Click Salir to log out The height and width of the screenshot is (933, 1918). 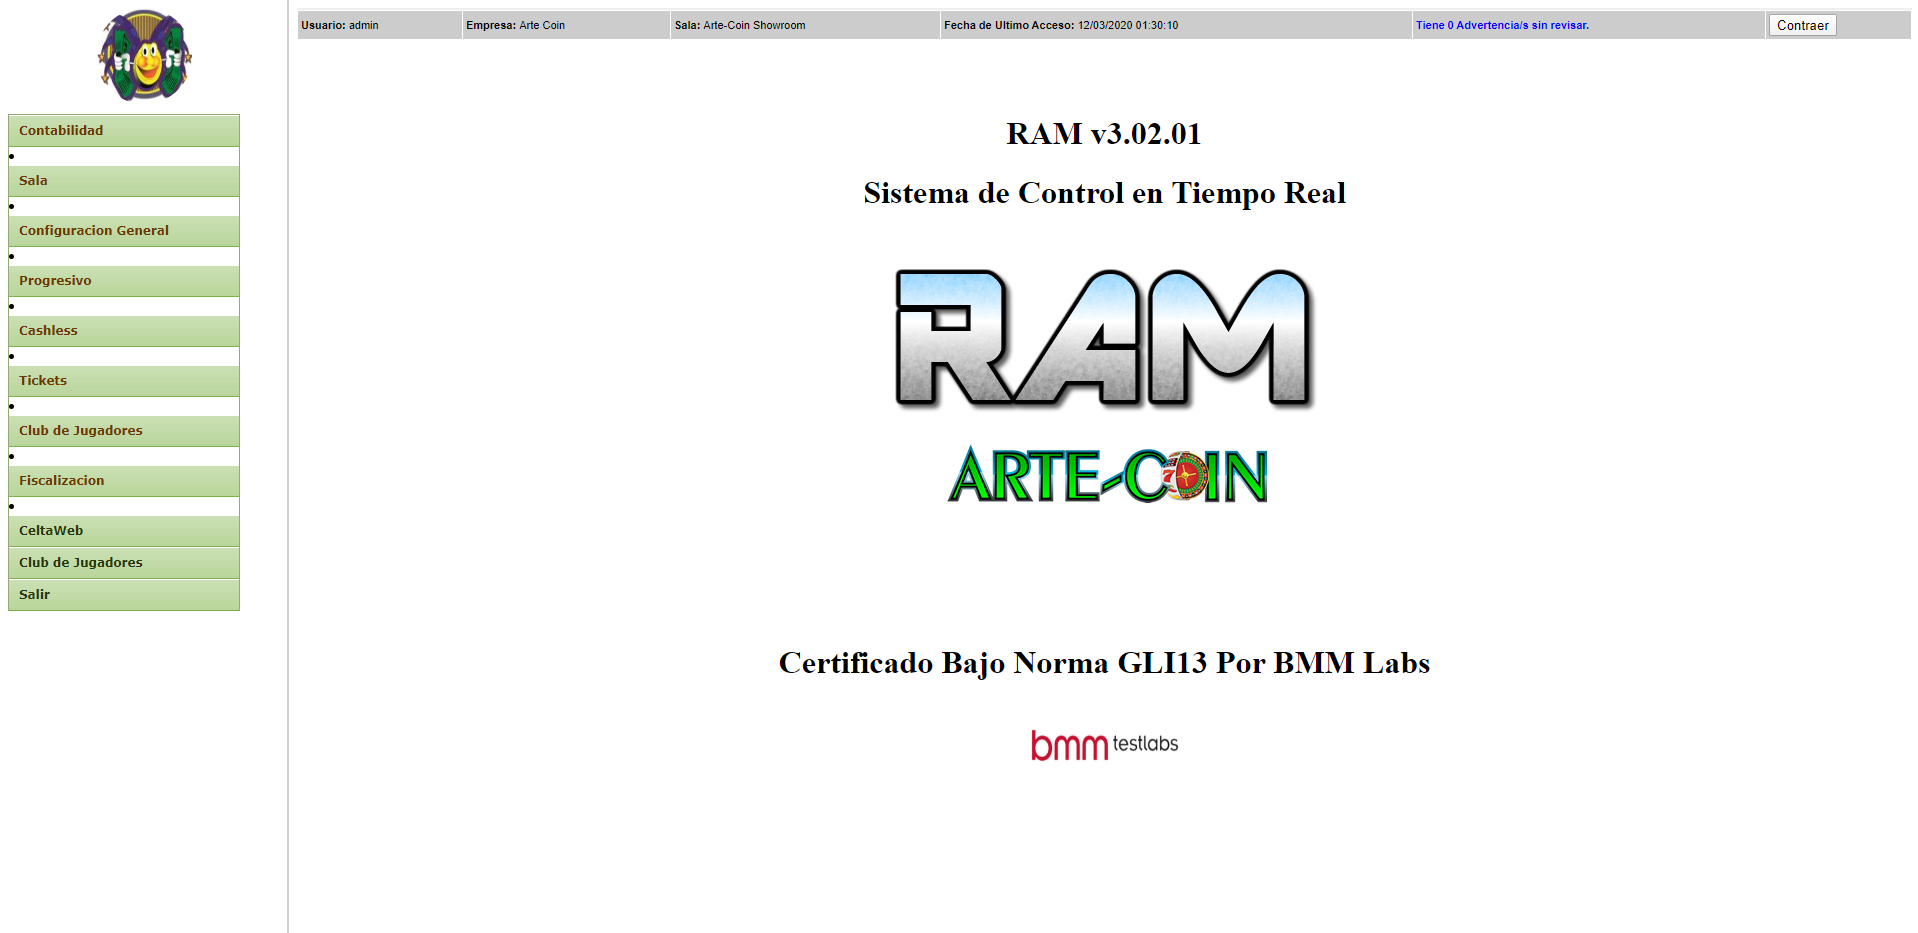[124, 595]
